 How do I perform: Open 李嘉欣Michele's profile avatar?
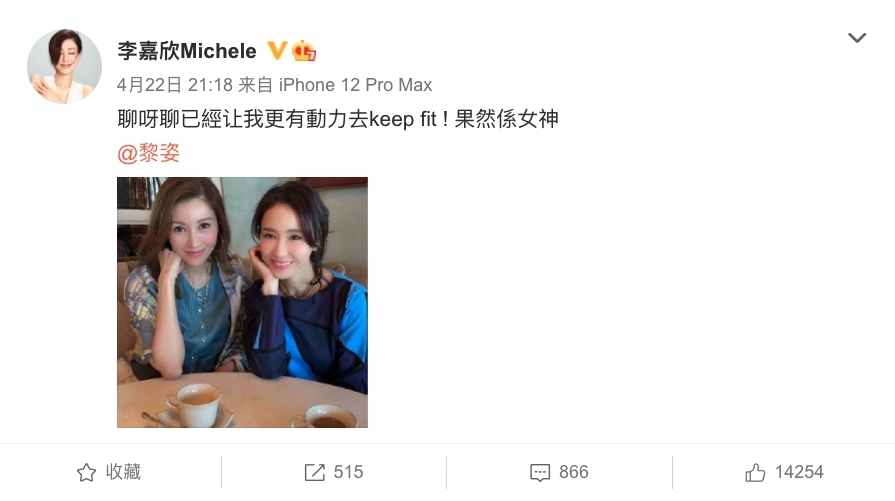click(x=64, y=66)
